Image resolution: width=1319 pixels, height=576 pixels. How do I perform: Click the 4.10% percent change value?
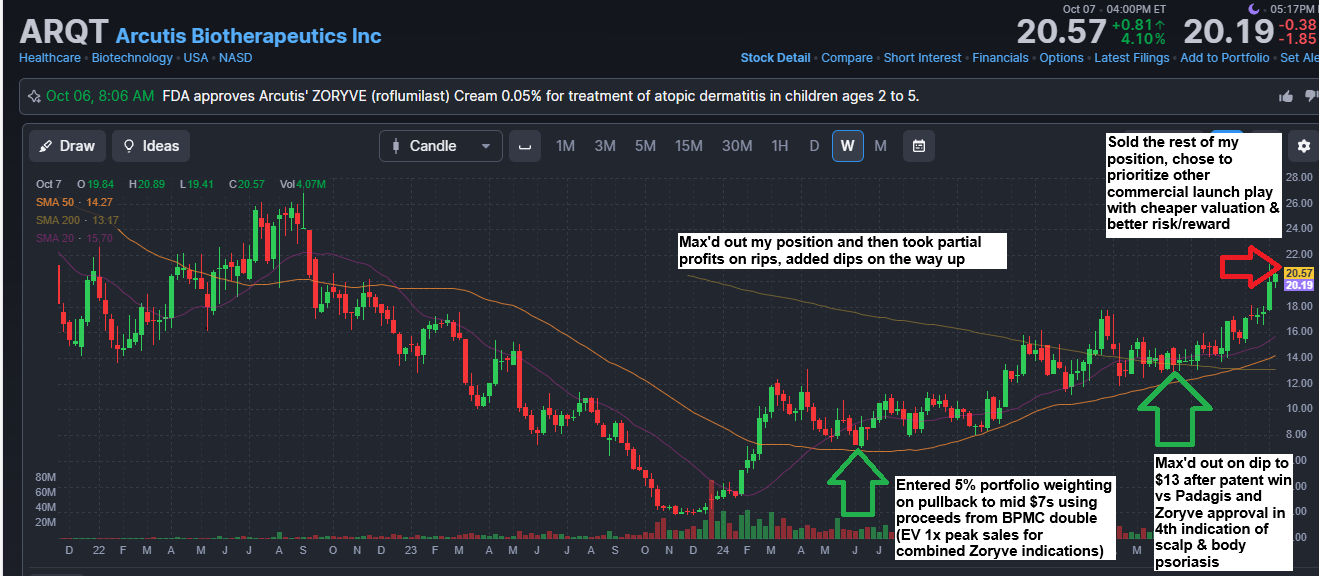1143,40
